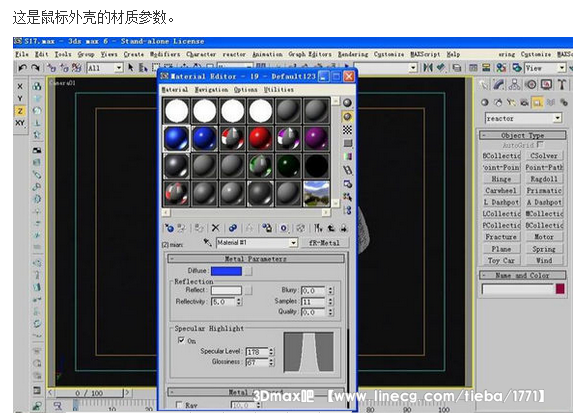Image resolution: width=574 pixels, height=413 pixels.
Task: Click the Make Preview icon
Action: 347,170
